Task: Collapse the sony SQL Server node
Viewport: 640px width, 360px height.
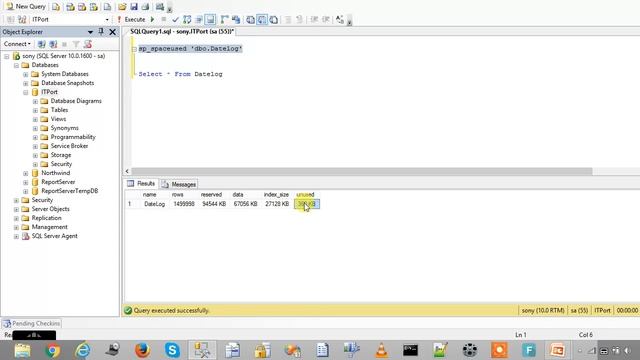Action: click(7, 56)
